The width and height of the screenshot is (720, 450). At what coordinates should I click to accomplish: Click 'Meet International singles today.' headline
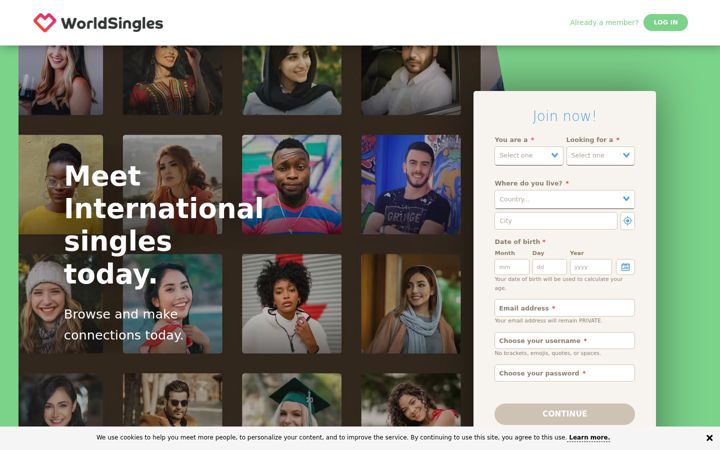click(163, 225)
